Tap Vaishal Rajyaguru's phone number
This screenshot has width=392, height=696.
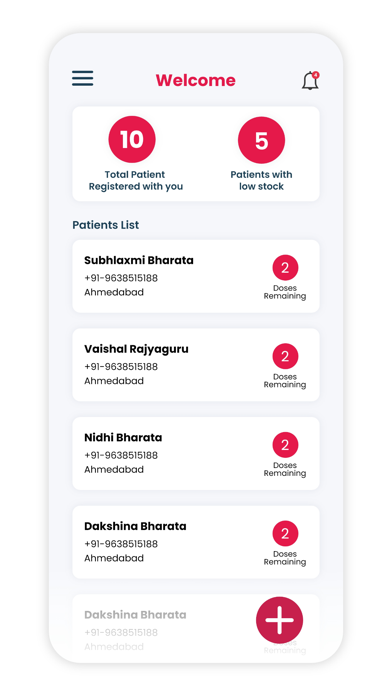point(121,367)
